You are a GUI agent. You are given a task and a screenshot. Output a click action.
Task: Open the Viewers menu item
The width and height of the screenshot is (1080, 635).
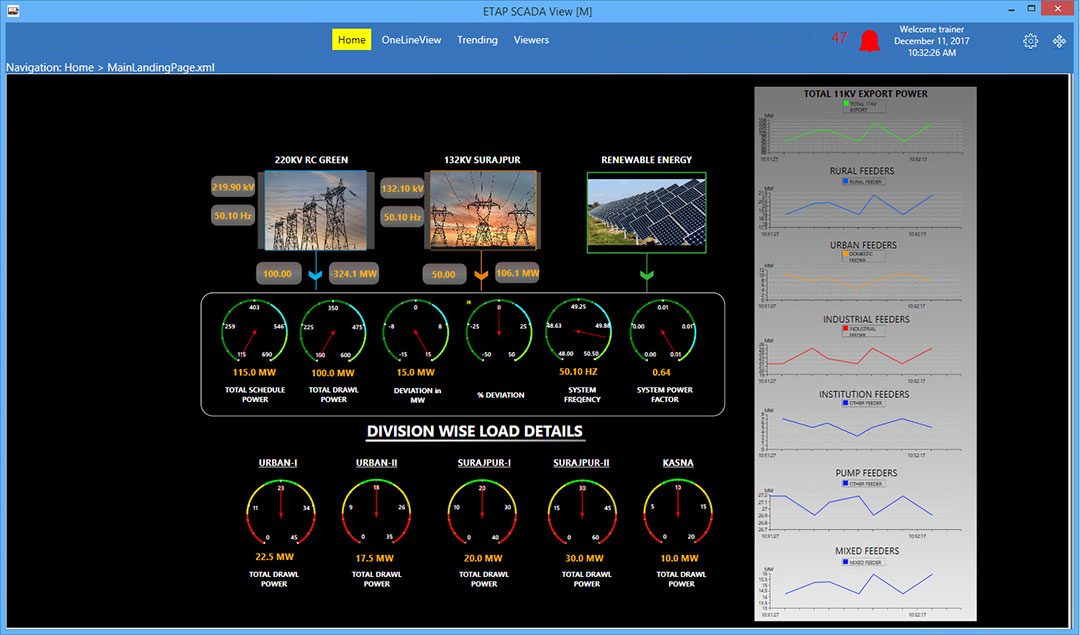click(x=531, y=40)
